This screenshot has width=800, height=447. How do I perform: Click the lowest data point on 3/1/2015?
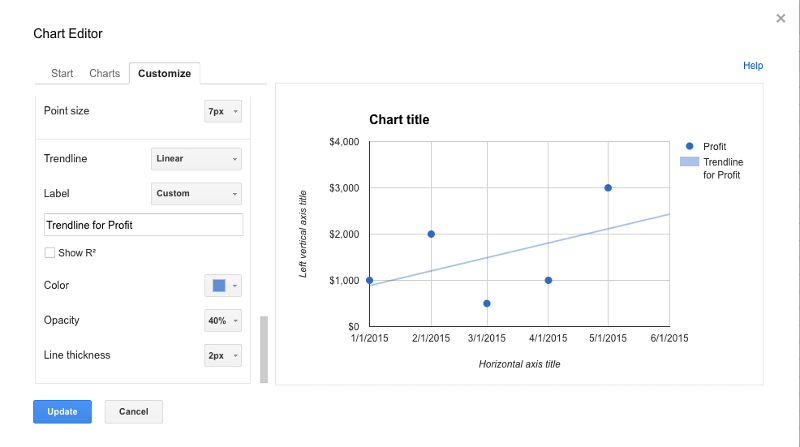487,304
